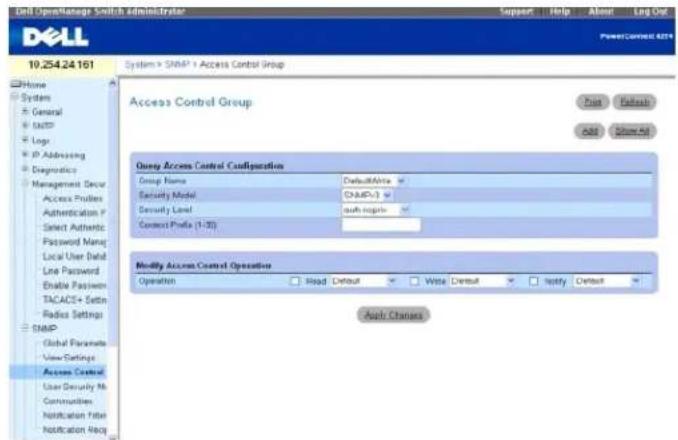Expand the Diagnostics tree node
The width and height of the screenshot is (678, 440).
[26, 169]
